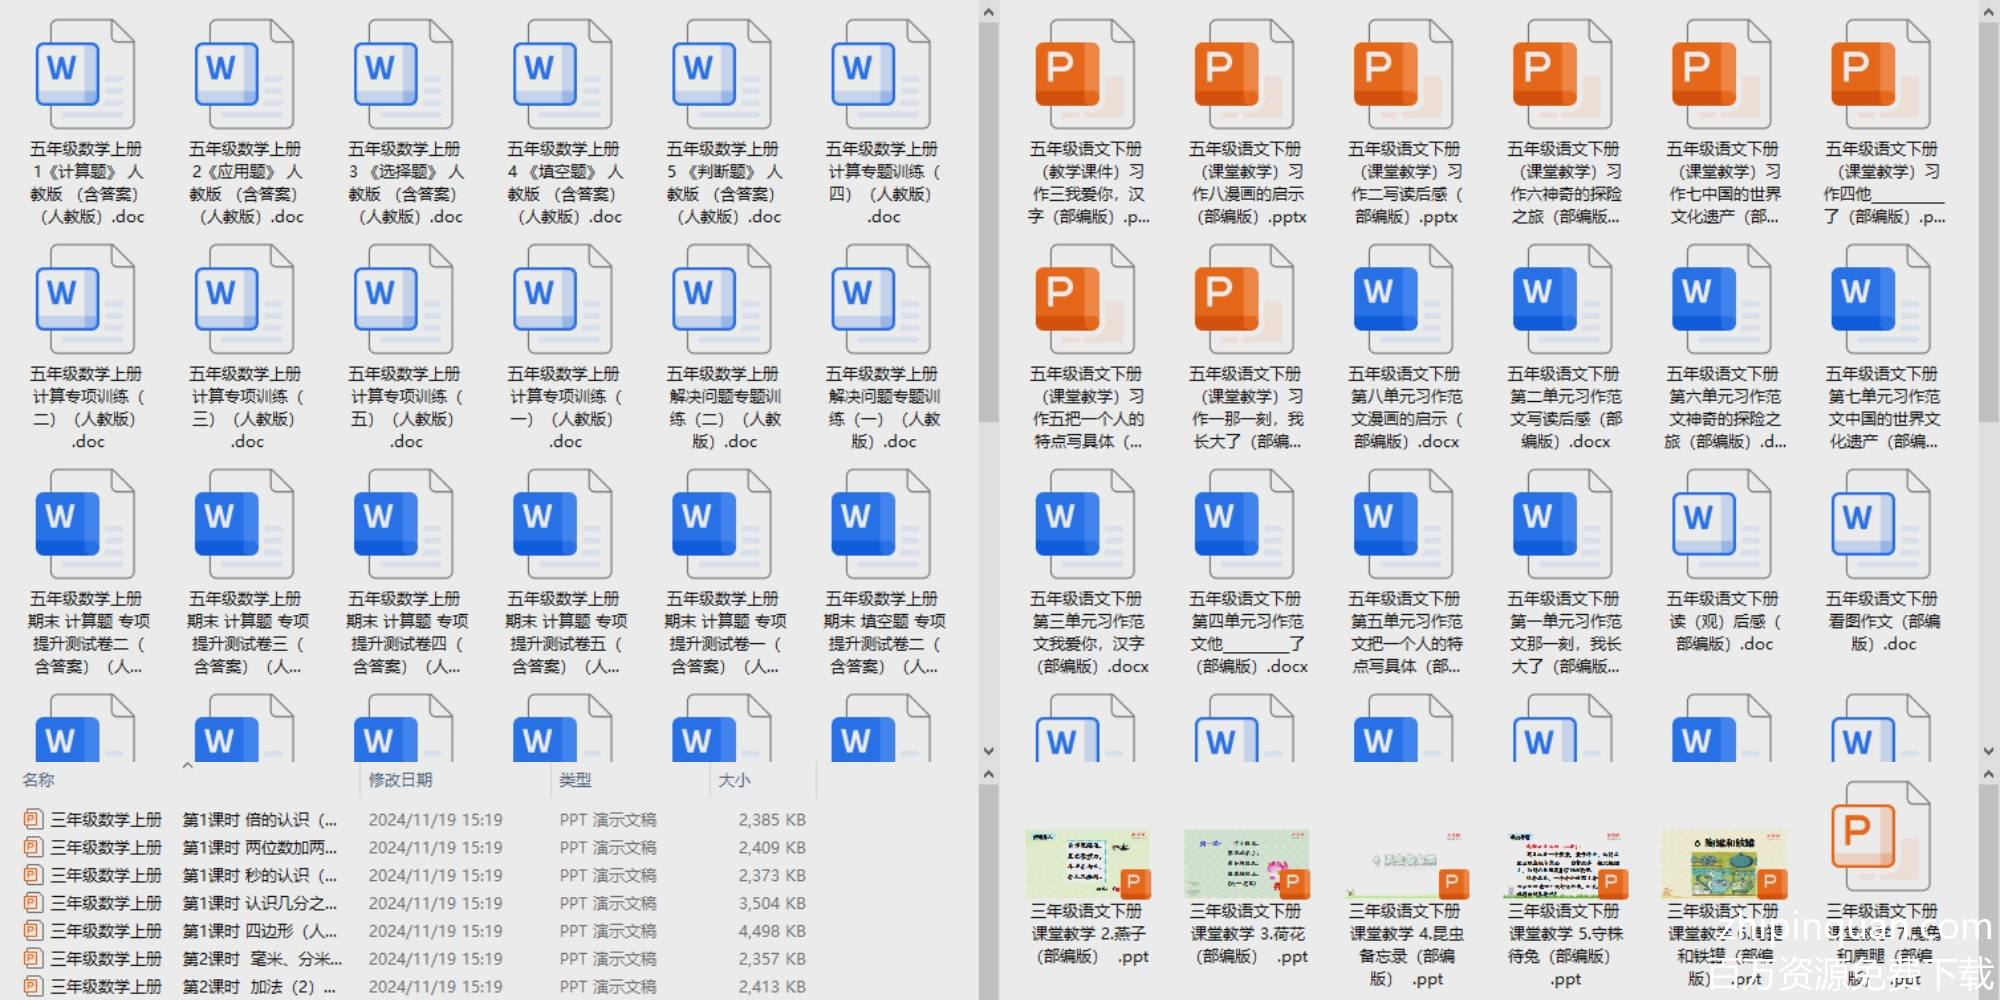Select the 期末计算题专项提升测试卷五 Word icon

point(562,525)
